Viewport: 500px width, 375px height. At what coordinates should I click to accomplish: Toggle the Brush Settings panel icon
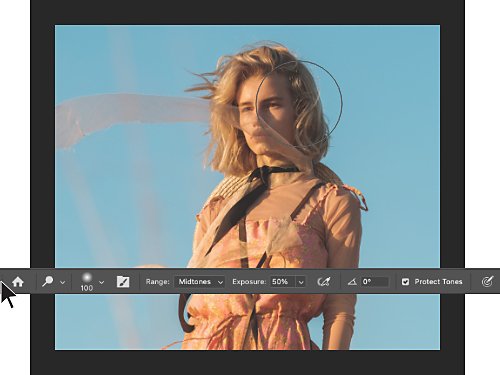tap(123, 282)
